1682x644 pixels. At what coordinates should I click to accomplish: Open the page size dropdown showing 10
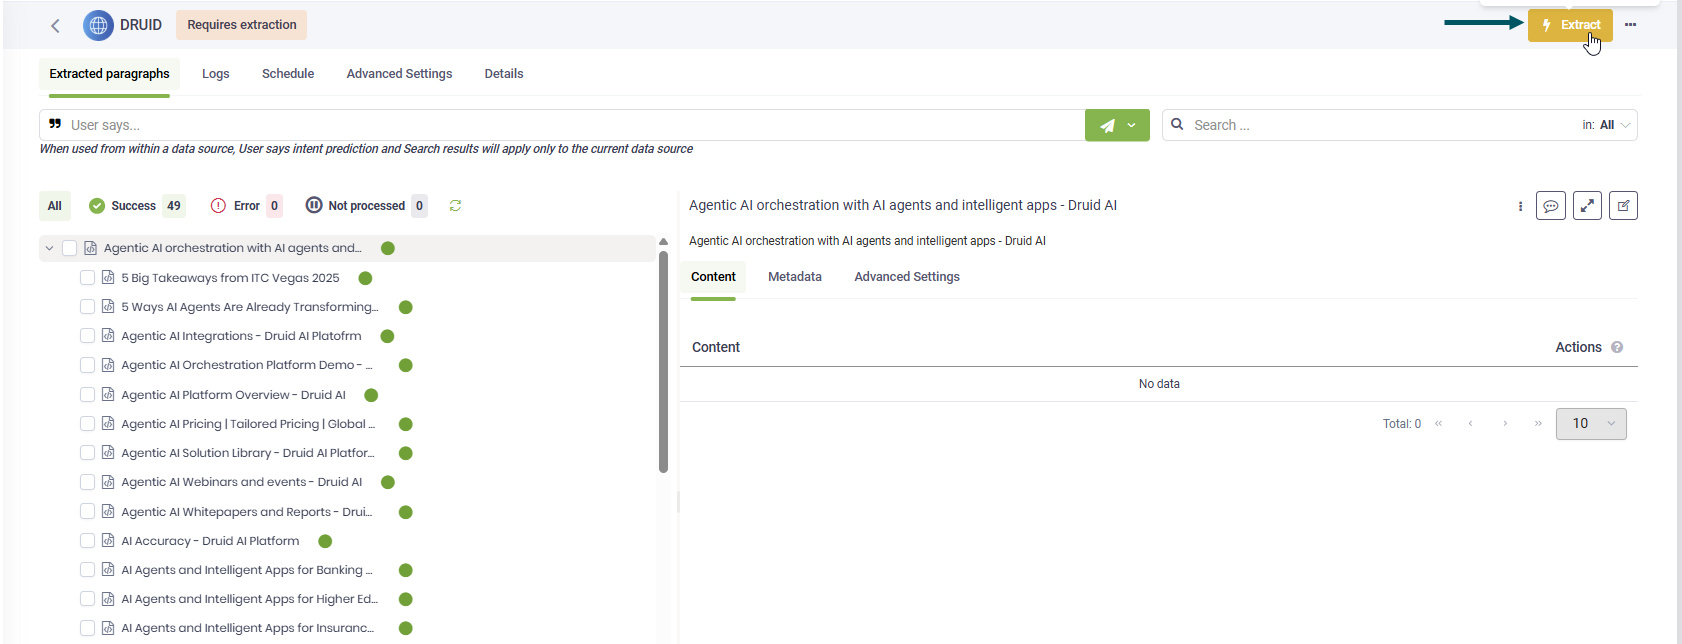click(x=1590, y=424)
